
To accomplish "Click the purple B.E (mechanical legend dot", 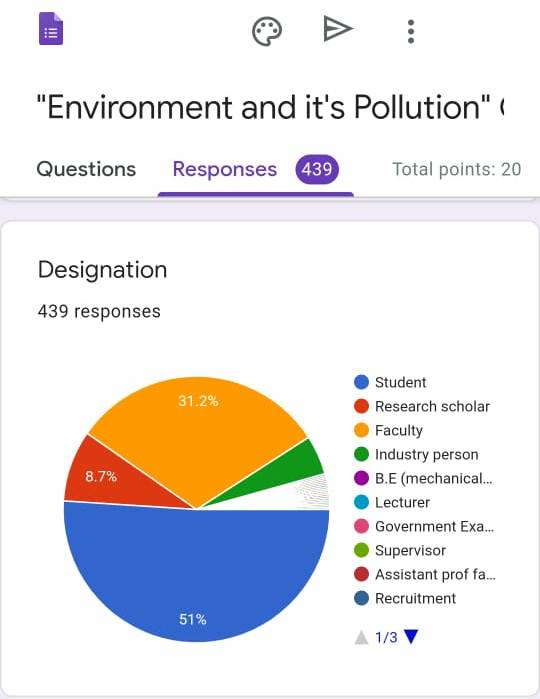I will click(x=361, y=478).
